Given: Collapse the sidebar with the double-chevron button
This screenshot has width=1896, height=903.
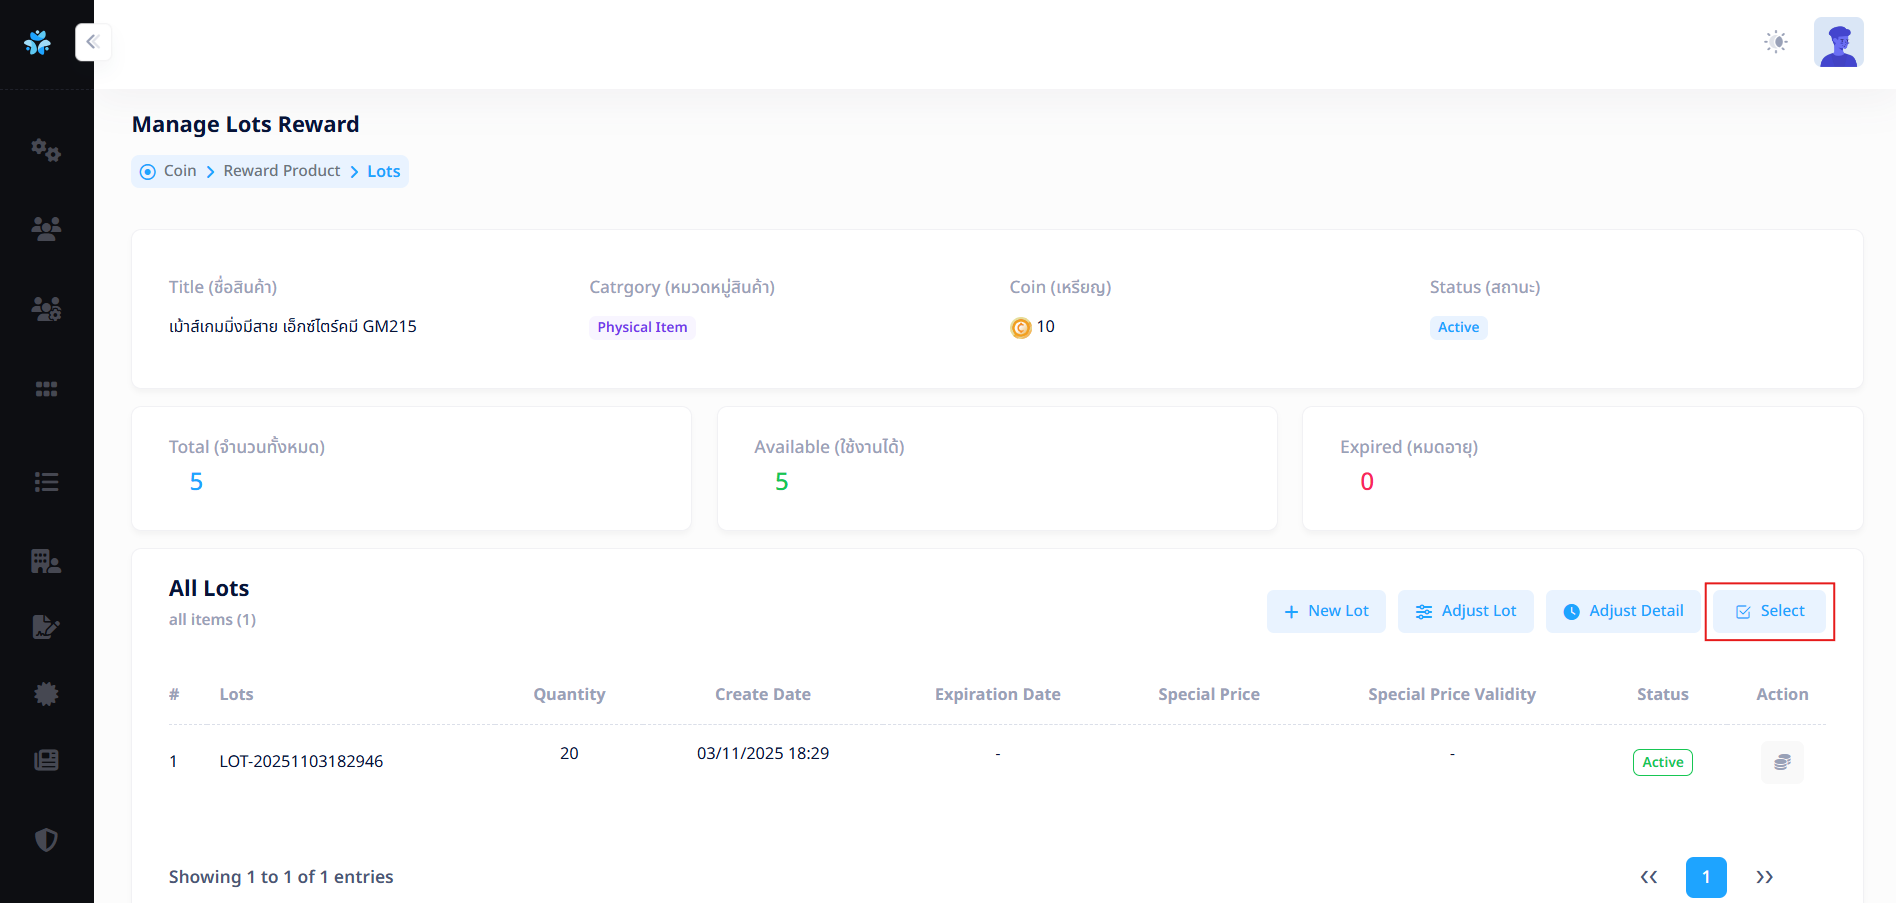Looking at the screenshot, I should click(93, 42).
